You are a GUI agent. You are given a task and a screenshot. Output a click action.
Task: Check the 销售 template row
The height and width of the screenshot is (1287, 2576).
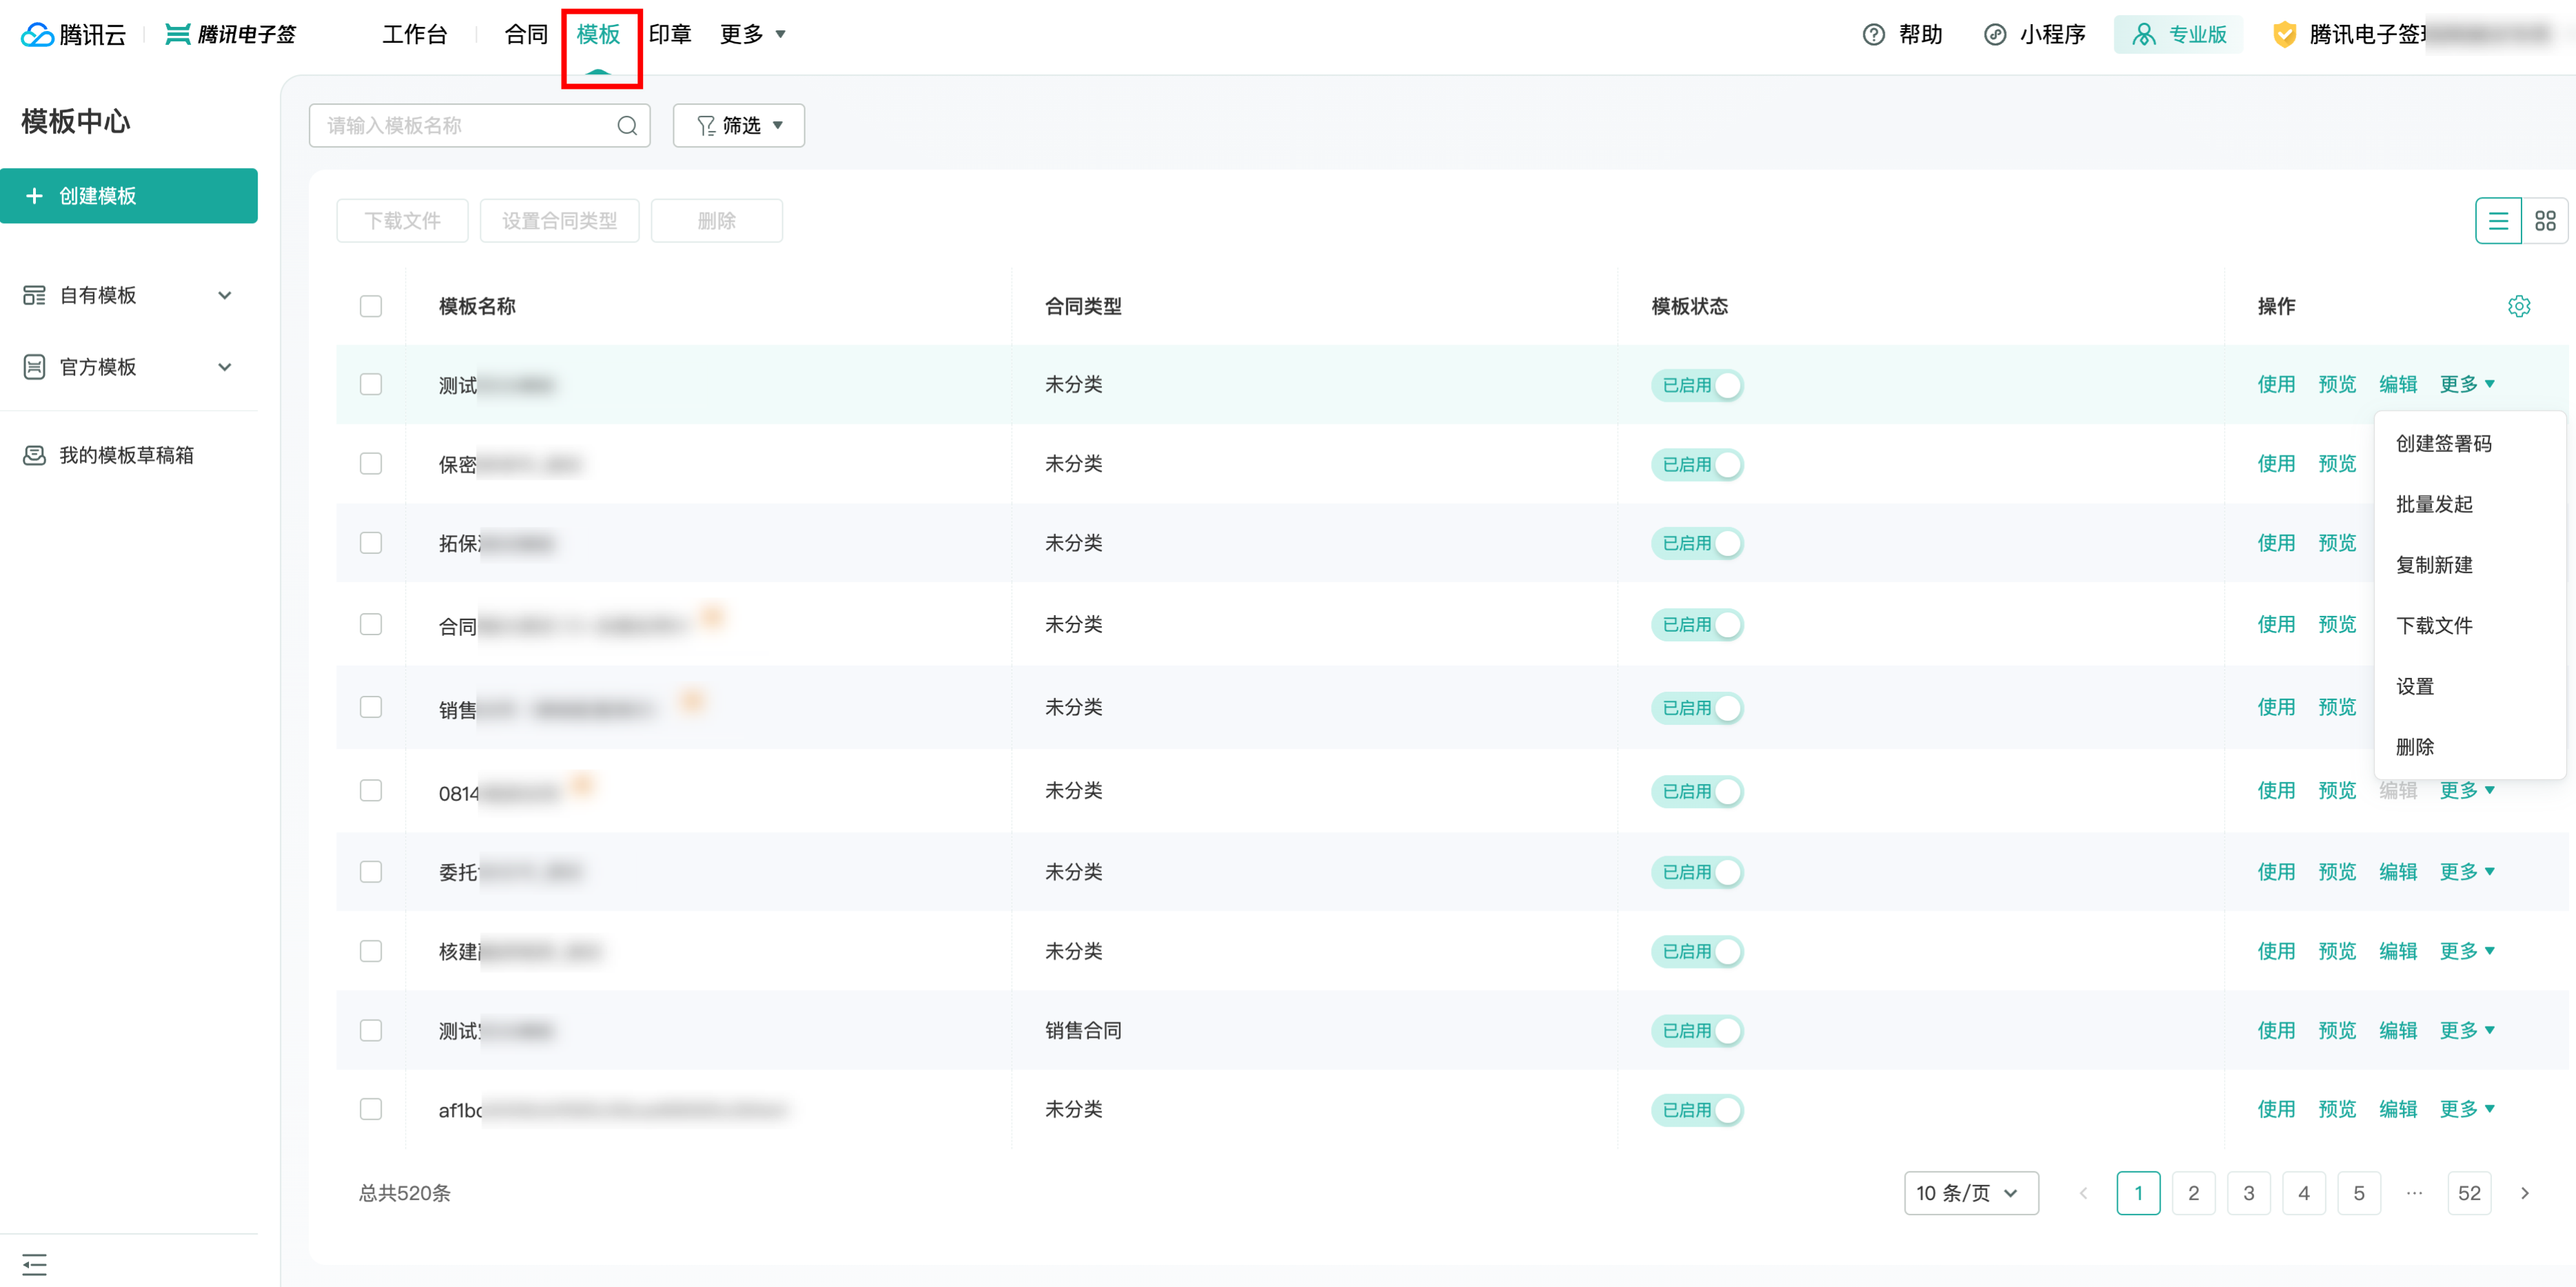(371, 707)
